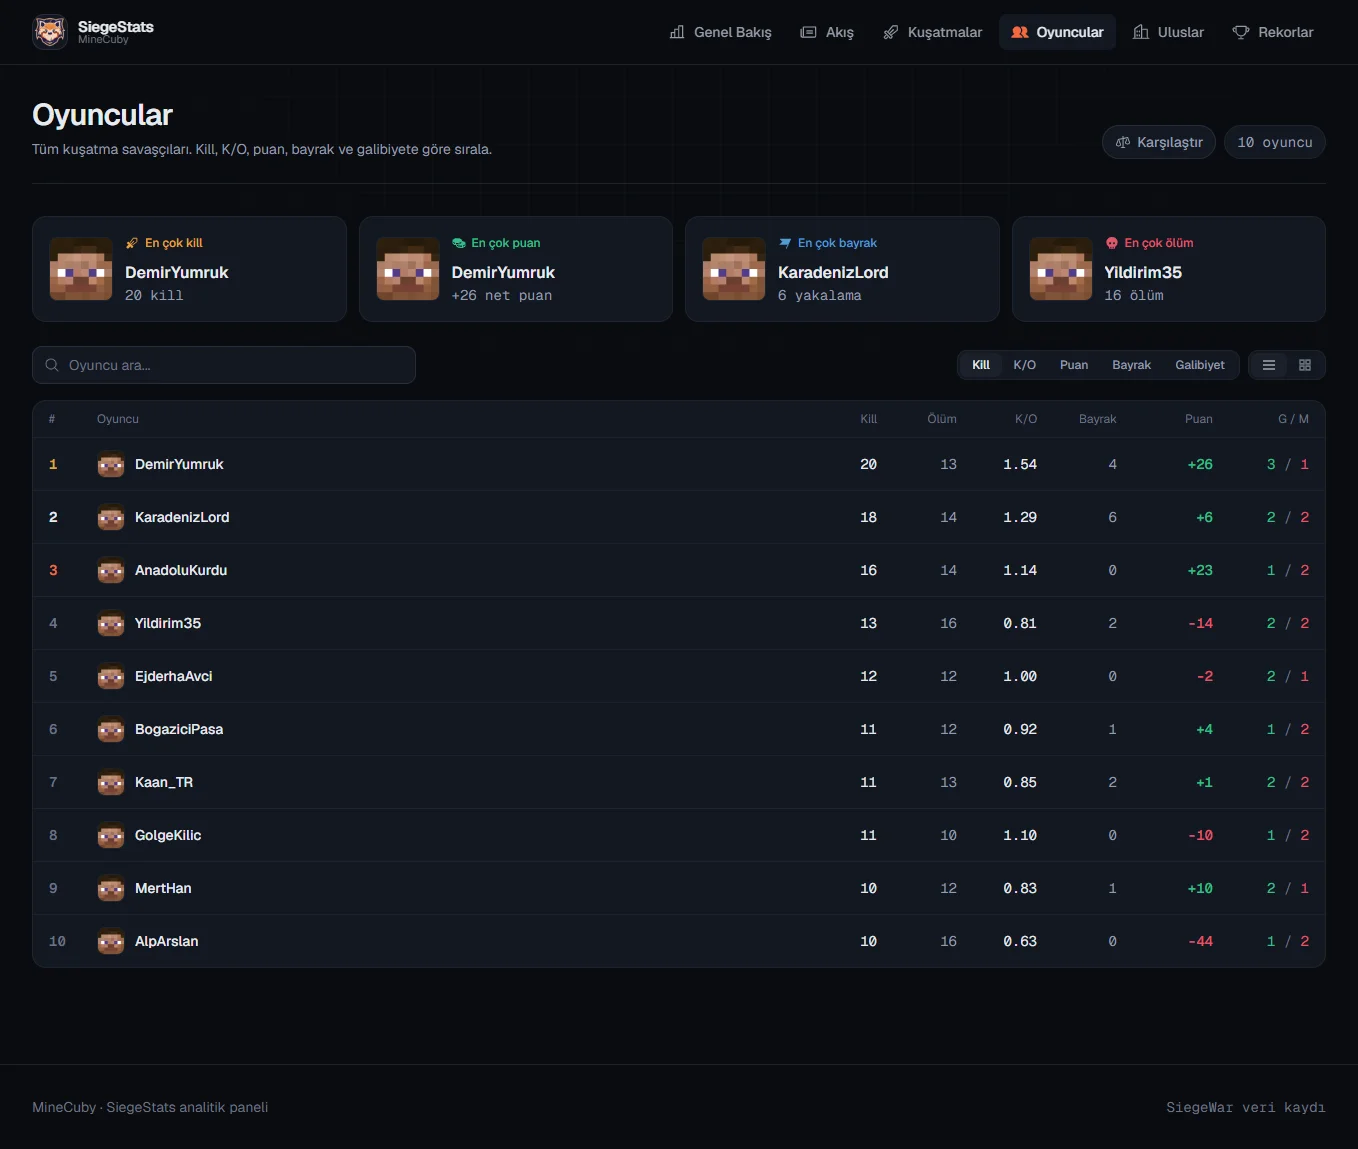1358x1149 pixels.
Task: Select the Oyuncular tab
Action: point(1057,32)
